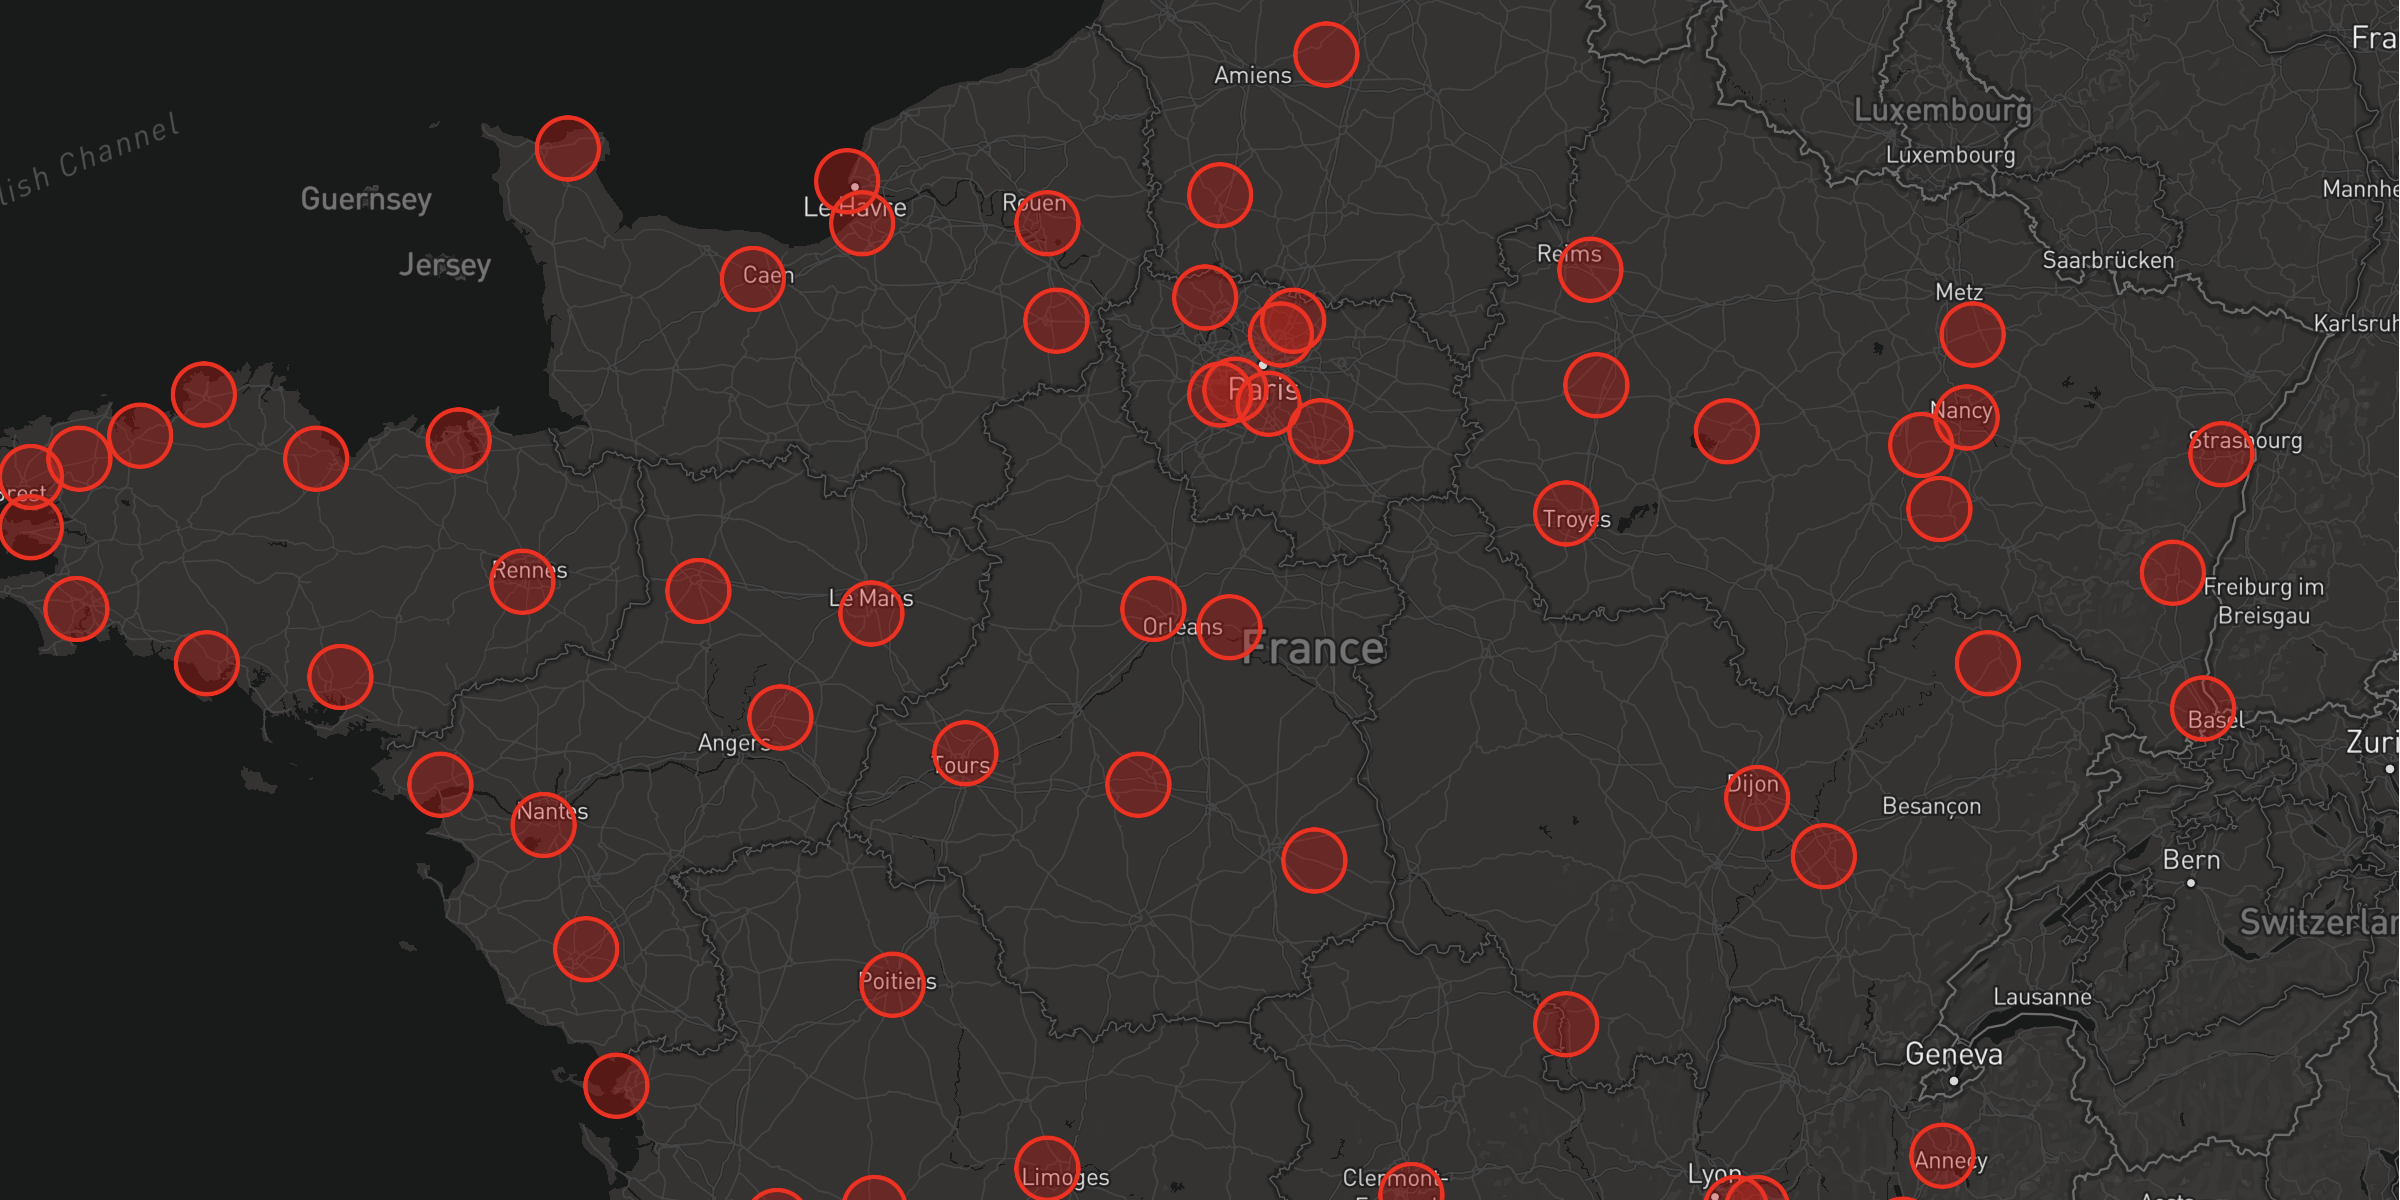Click the marker on Rouen

[x=1046, y=222]
